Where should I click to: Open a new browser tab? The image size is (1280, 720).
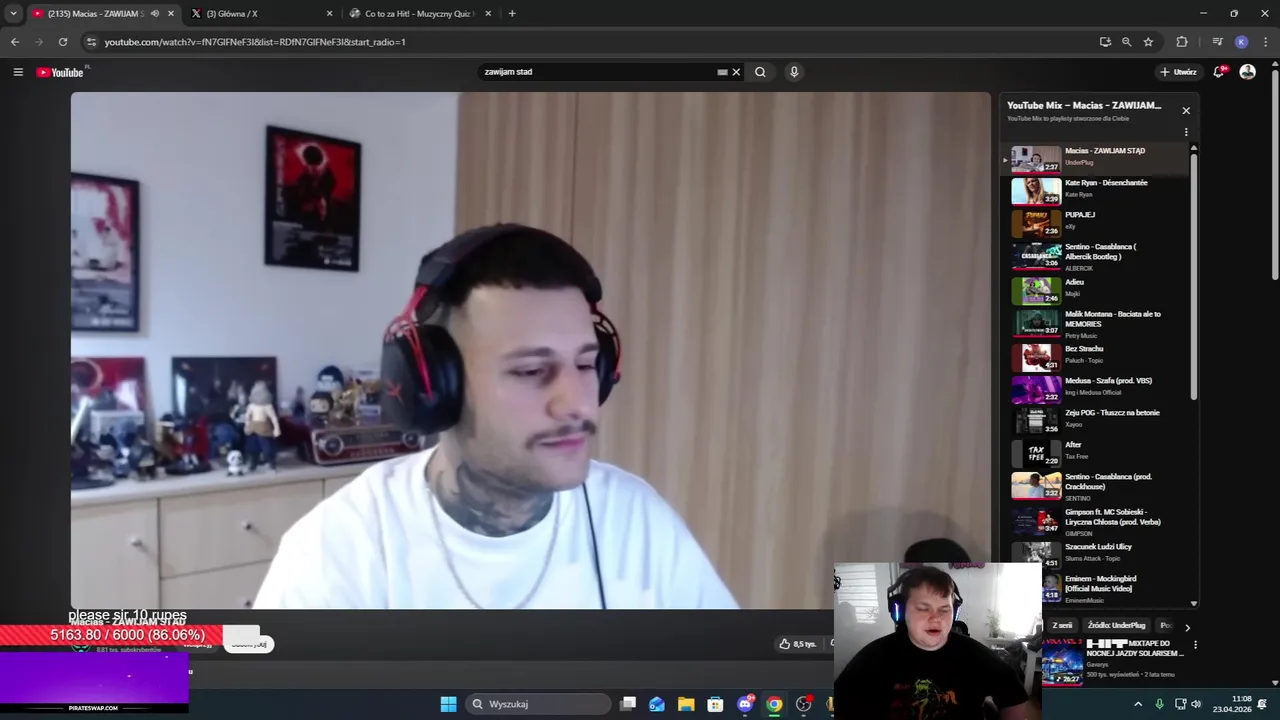click(512, 14)
